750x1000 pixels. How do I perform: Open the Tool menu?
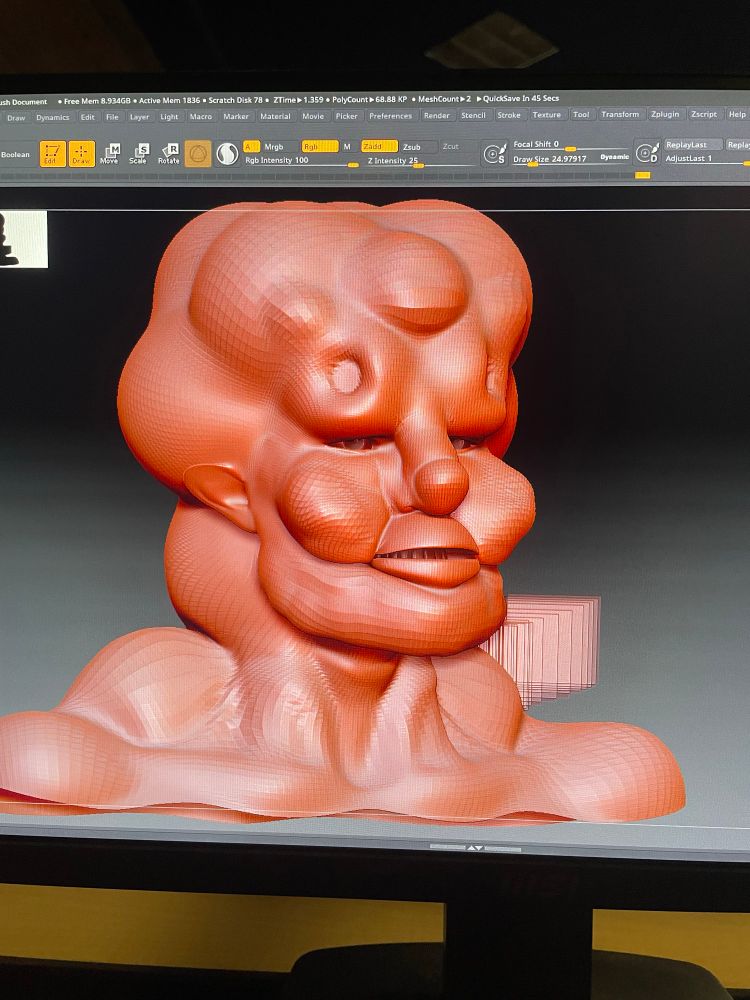click(x=581, y=115)
